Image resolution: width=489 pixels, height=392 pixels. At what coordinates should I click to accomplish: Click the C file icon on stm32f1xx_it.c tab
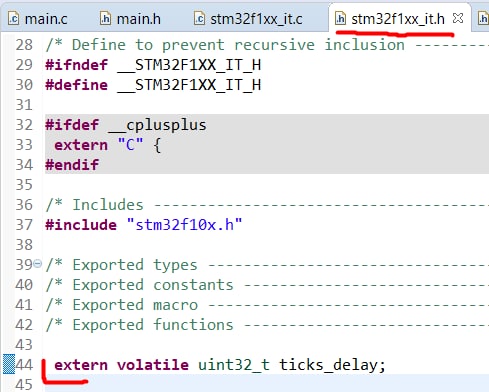point(200,19)
